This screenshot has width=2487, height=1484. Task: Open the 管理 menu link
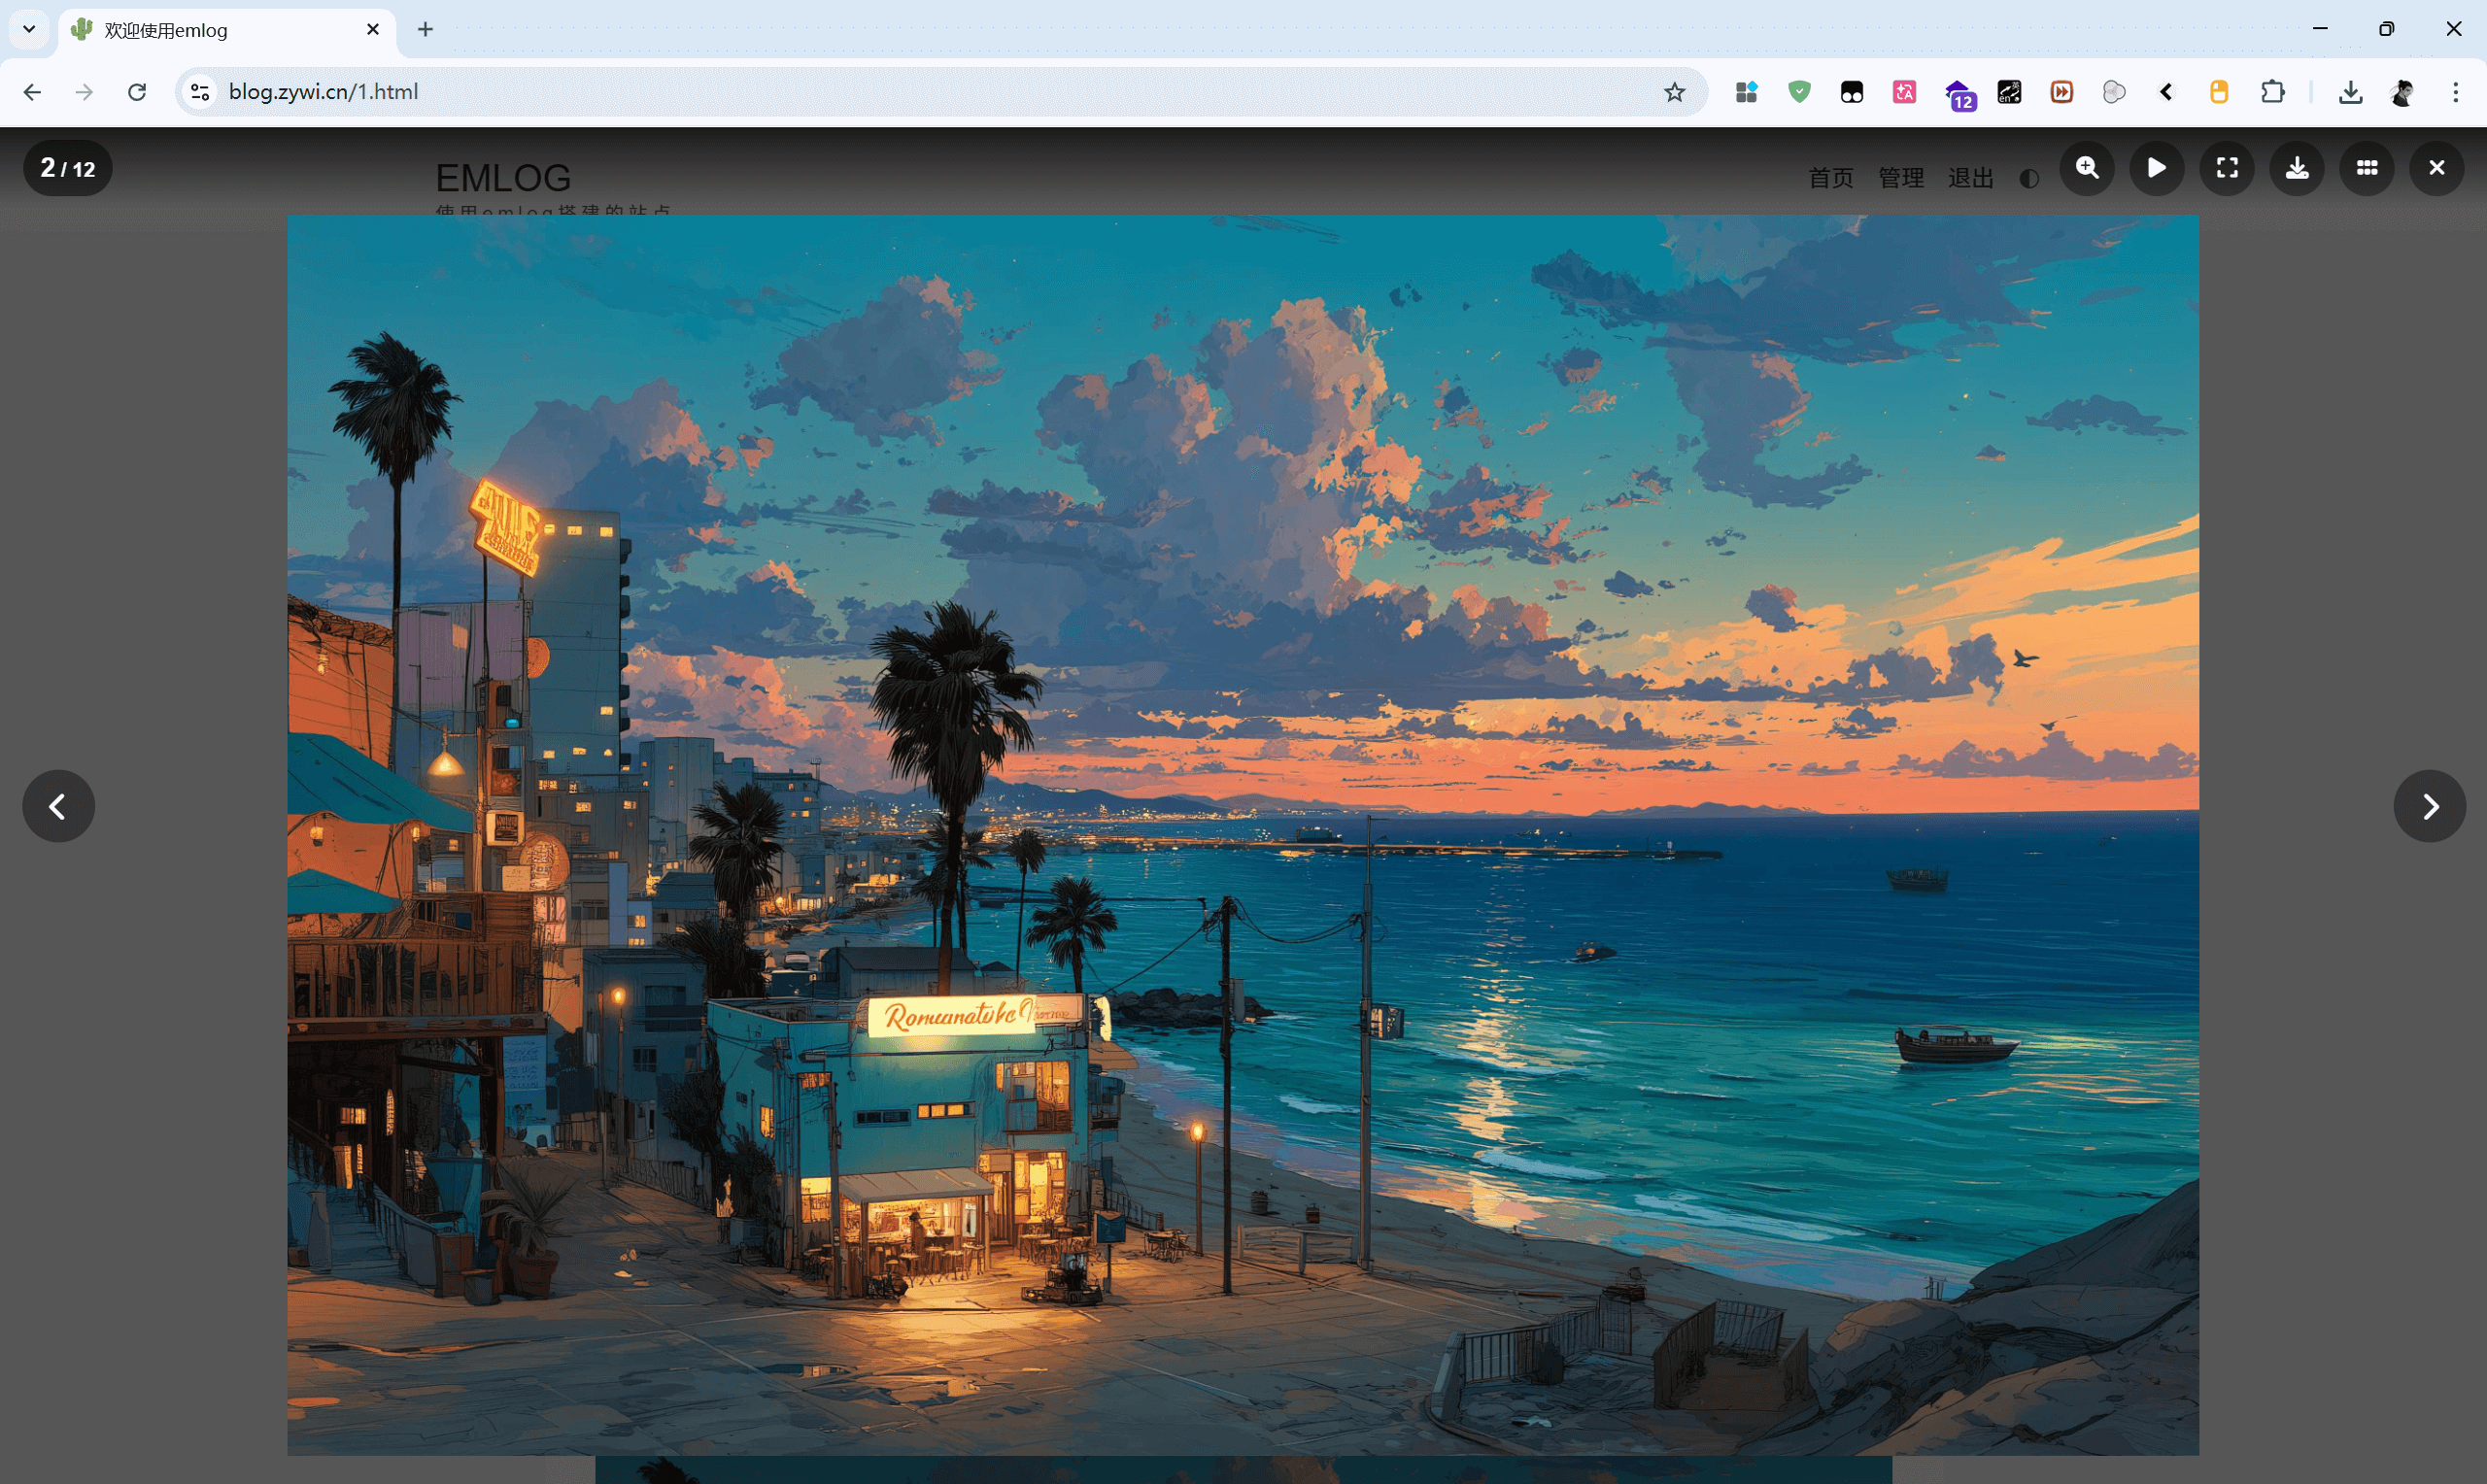[x=1901, y=178]
